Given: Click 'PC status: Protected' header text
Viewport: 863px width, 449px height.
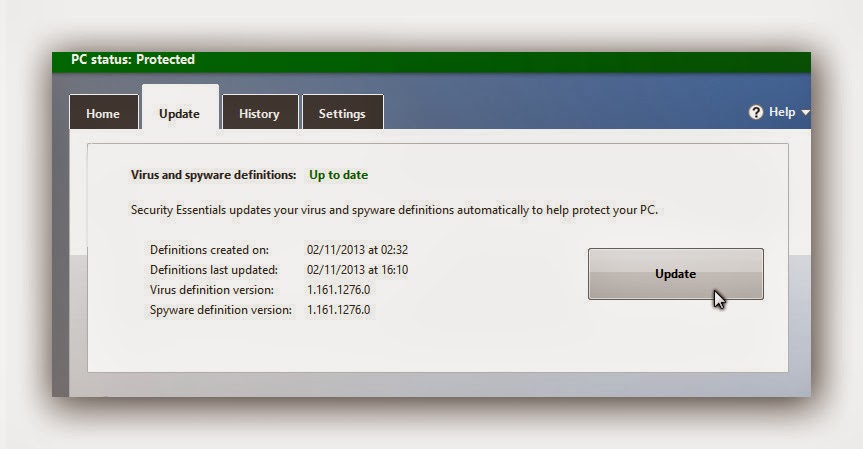Looking at the screenshot, I should click(x=133, y=59).
